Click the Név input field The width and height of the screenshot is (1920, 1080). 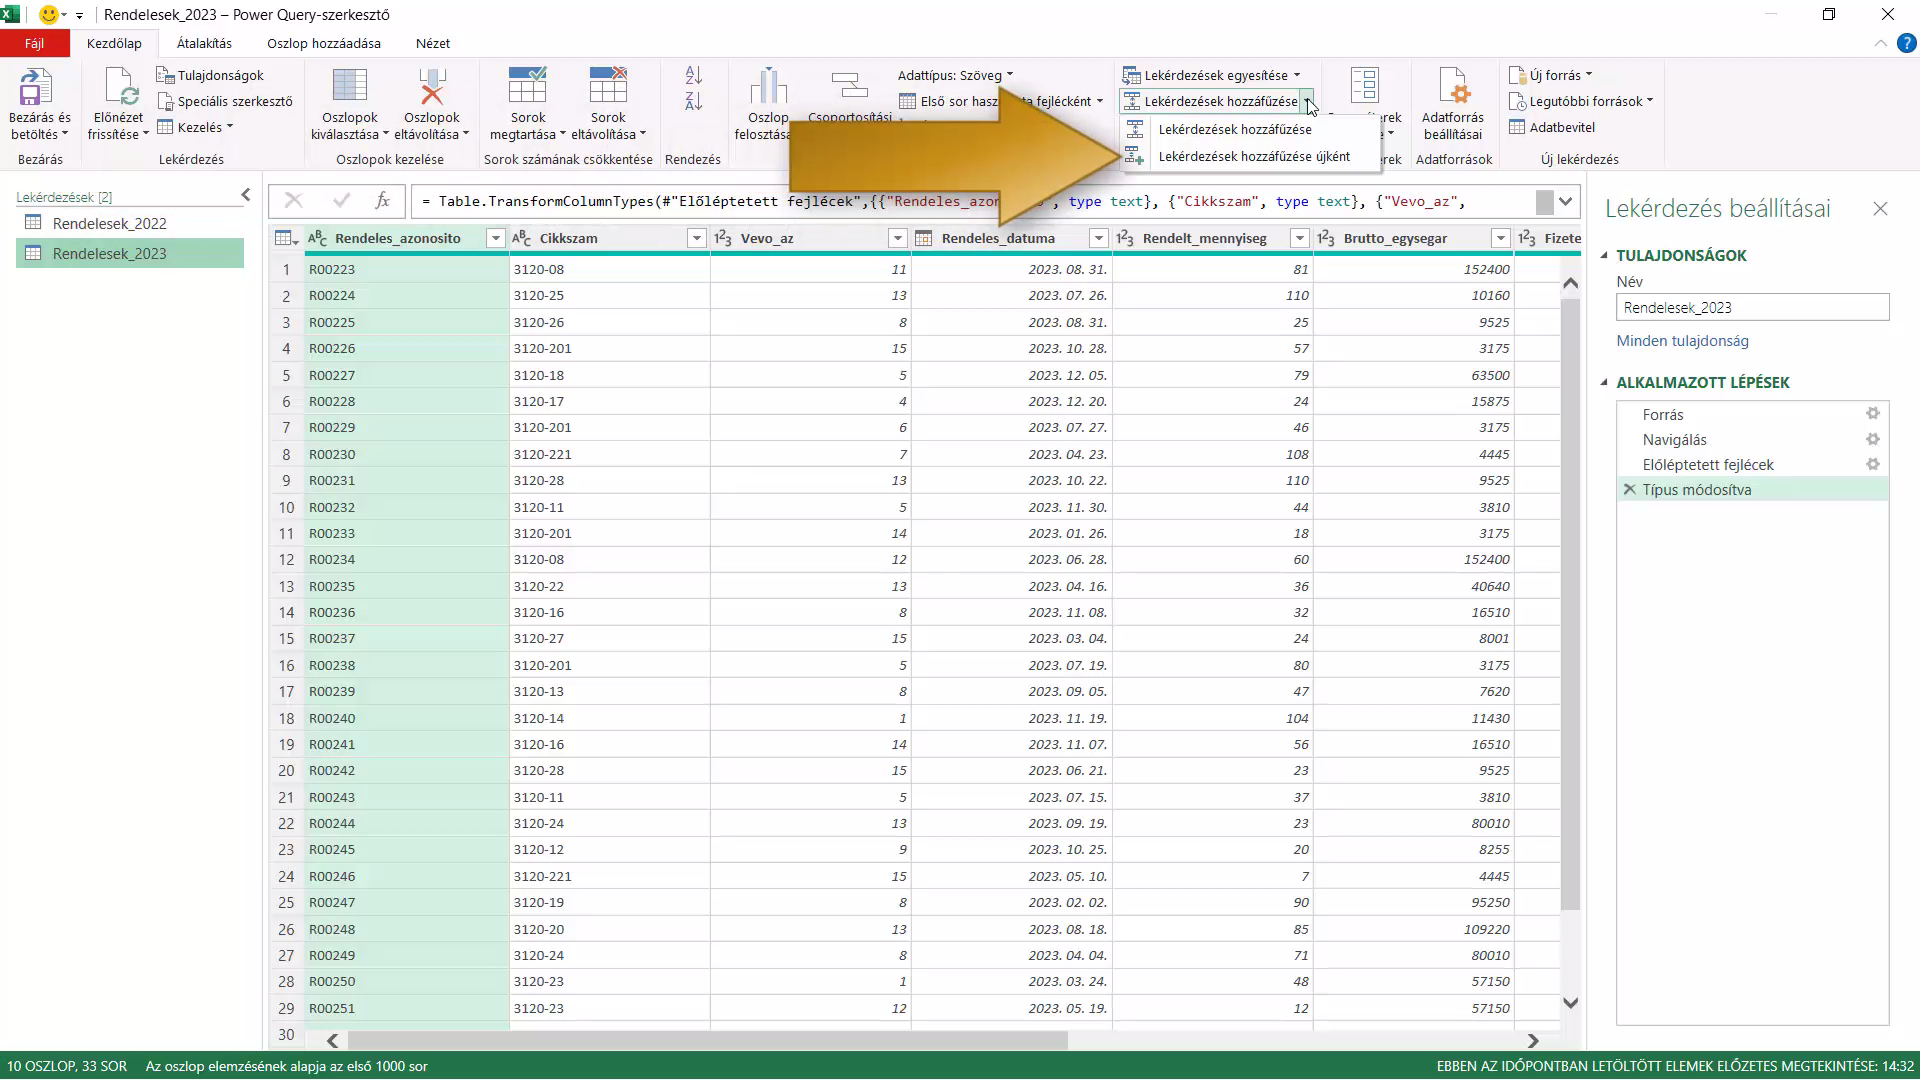(x=1752, y=308)
